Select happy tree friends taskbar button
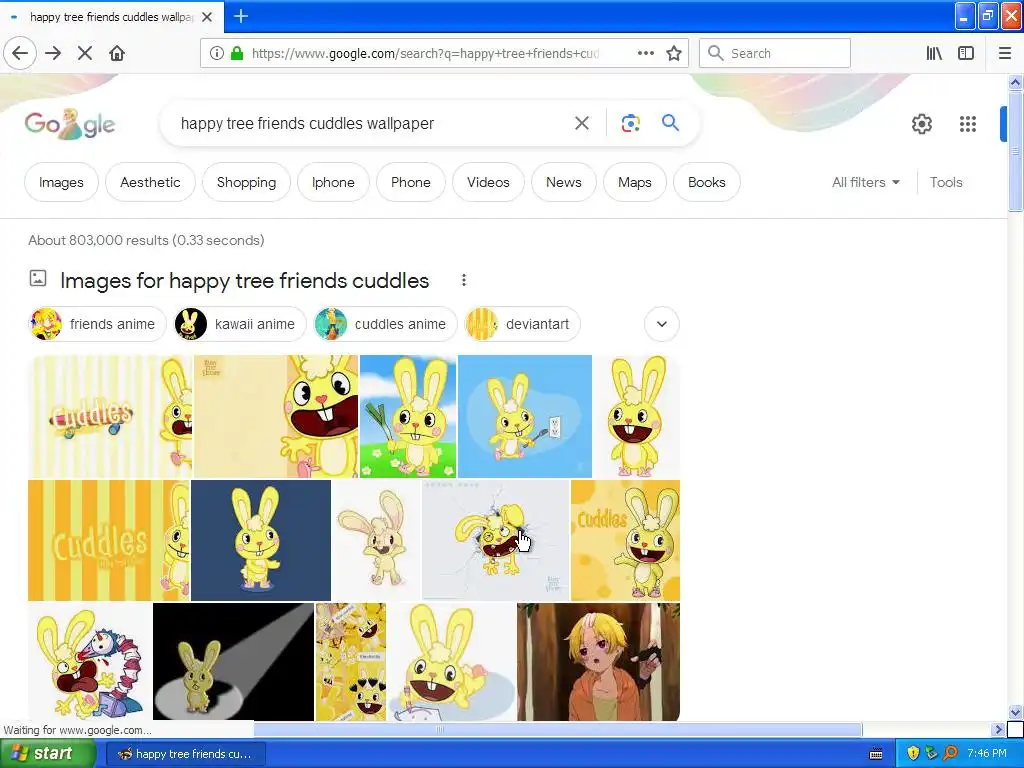This screenshot has height=768, width=1024. [185, 754]
